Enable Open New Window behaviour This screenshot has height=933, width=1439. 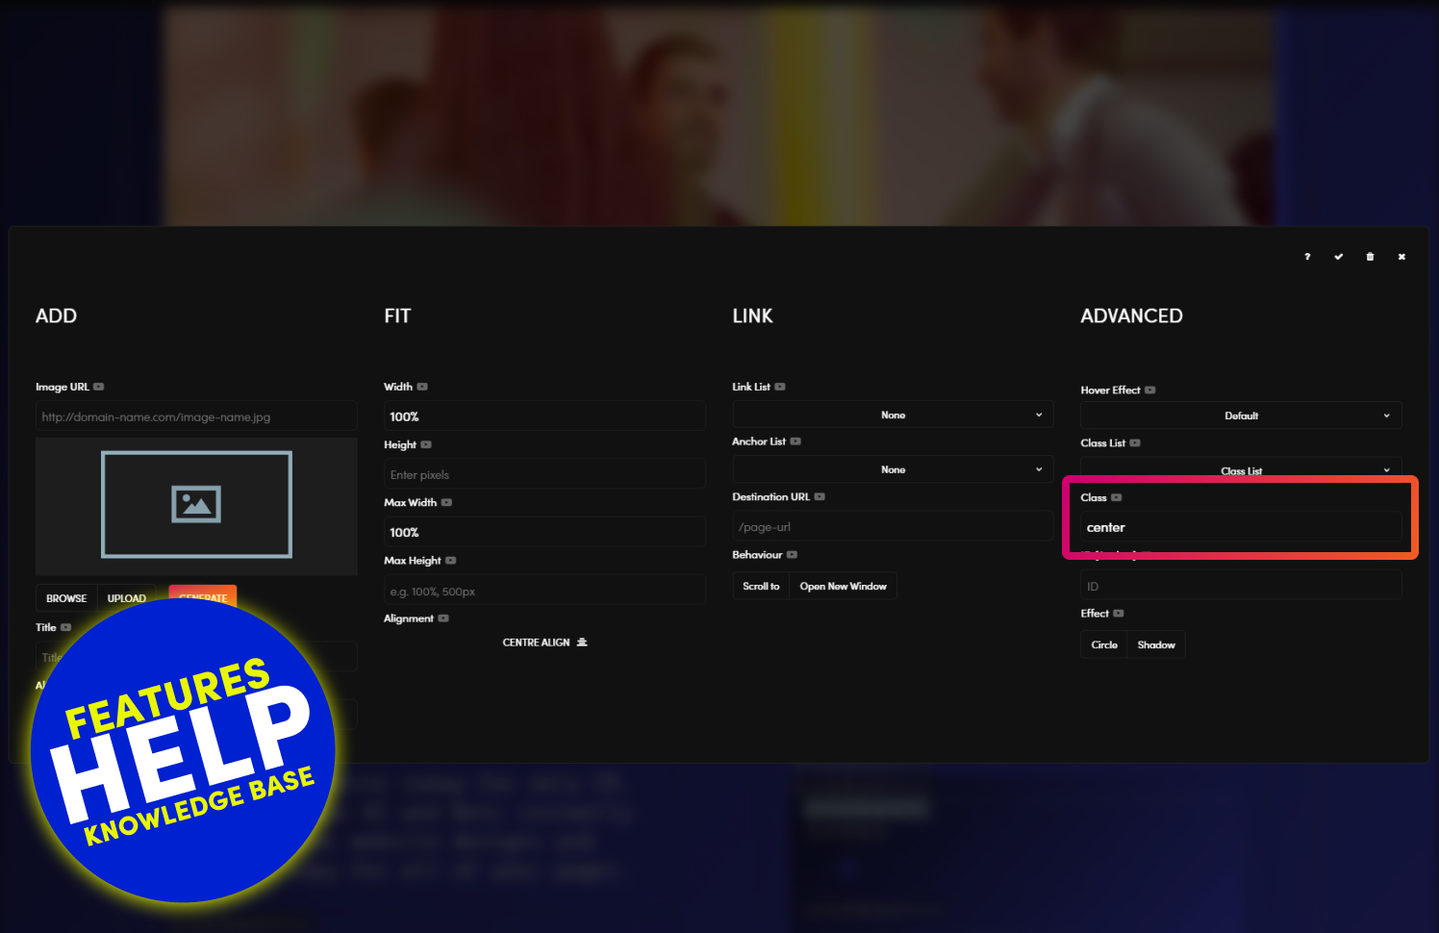click(843, 587)
